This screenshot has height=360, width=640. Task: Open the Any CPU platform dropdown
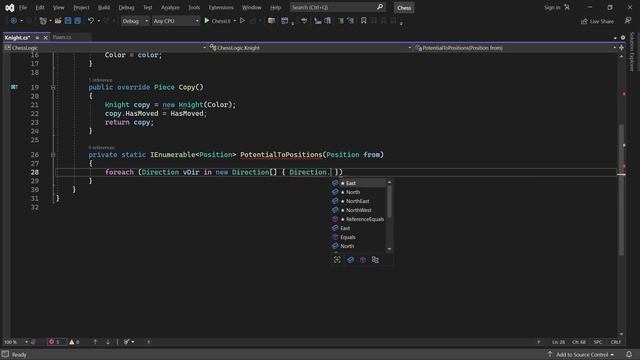176,21
